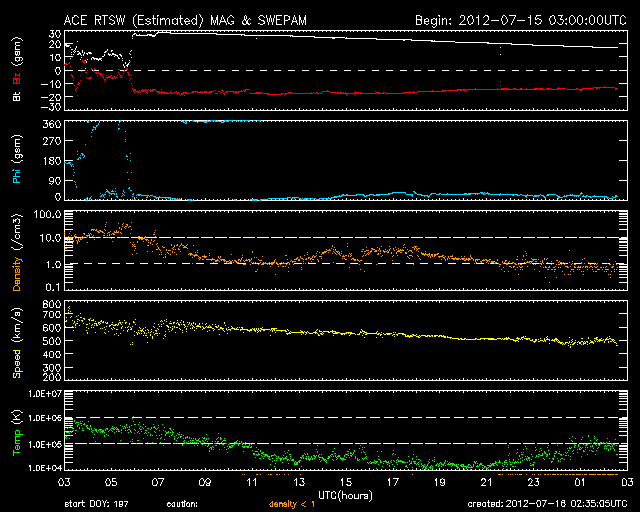
Task: Click the start DOY: 197 text
Action: coord(95,503)
